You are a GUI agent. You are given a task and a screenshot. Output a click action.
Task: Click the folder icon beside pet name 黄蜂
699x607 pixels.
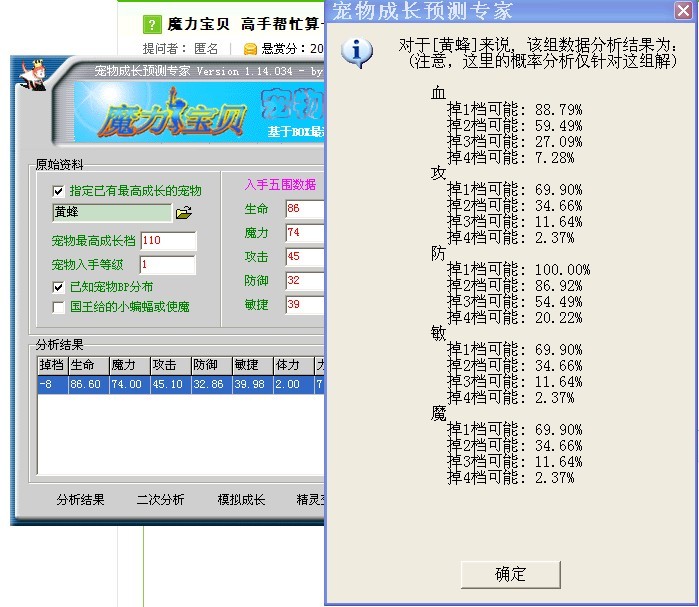click(x=183, y=212)
